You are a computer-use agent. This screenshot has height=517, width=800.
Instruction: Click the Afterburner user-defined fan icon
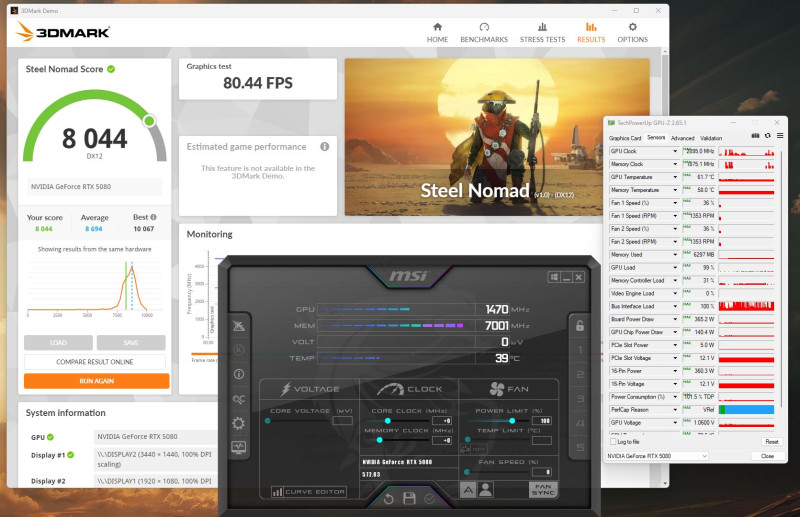pos(486,490)
